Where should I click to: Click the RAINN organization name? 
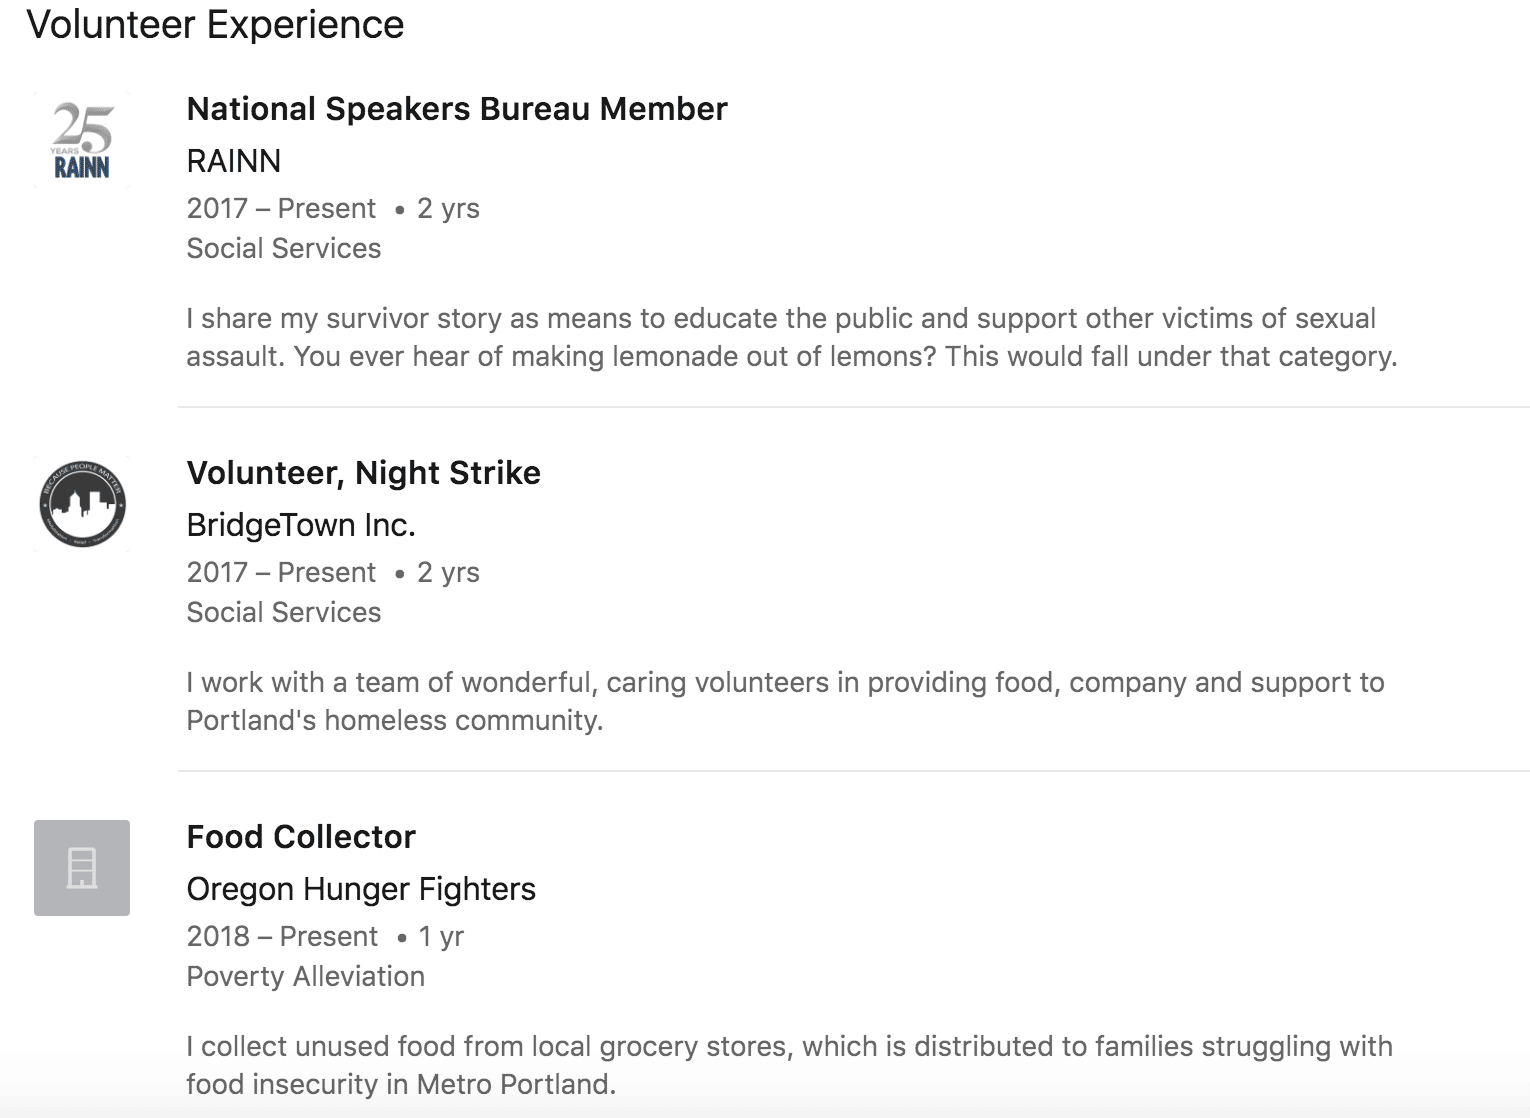pyautogui.click(x=234, y=161)
